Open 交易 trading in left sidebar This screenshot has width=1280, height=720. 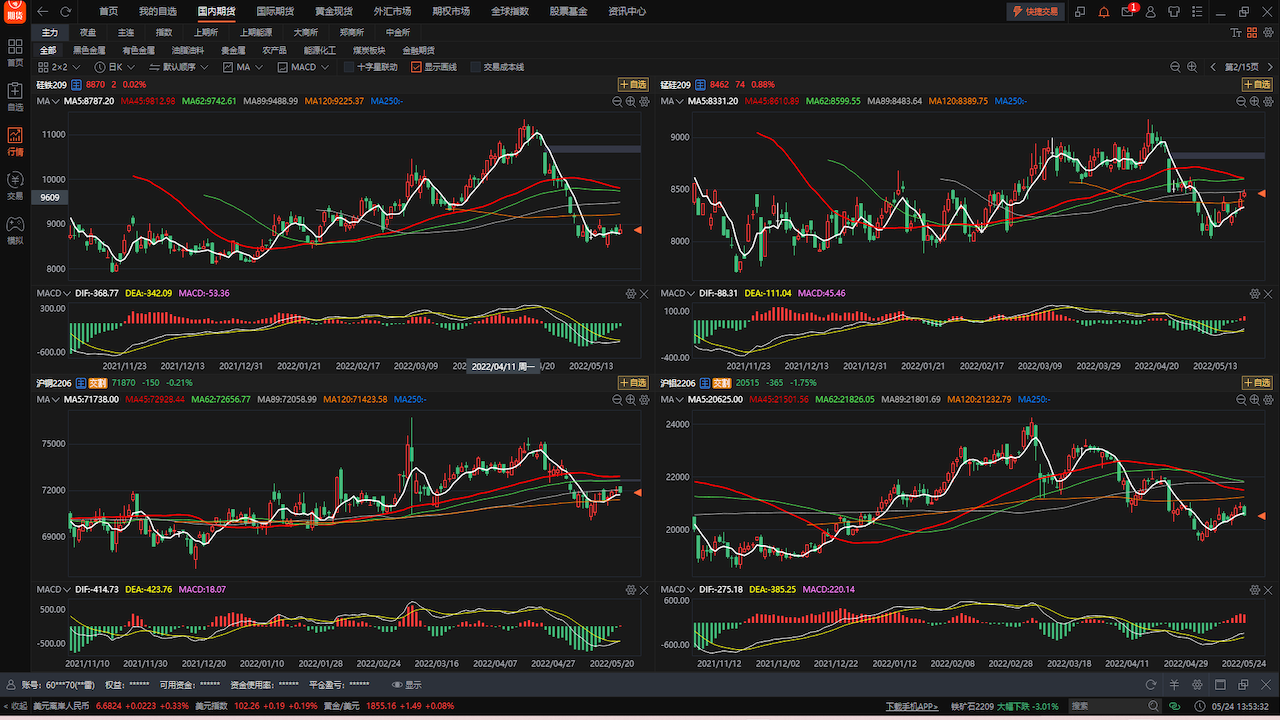click(x=15, y=185)
